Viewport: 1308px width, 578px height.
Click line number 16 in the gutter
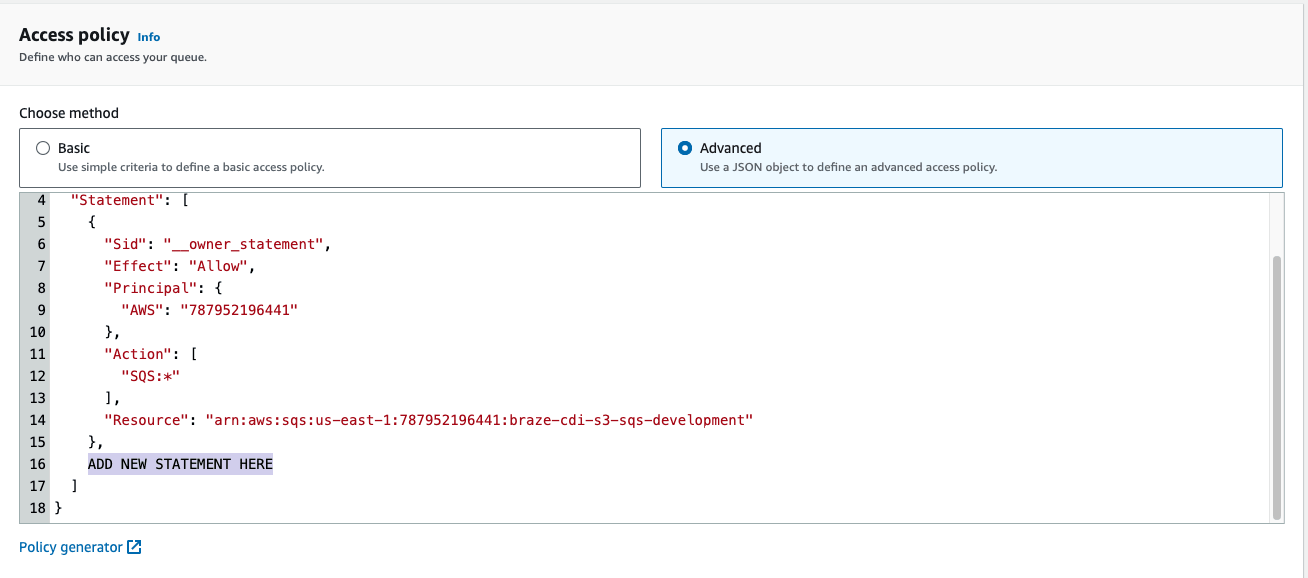pyautogui.click(x=38, y=464)
